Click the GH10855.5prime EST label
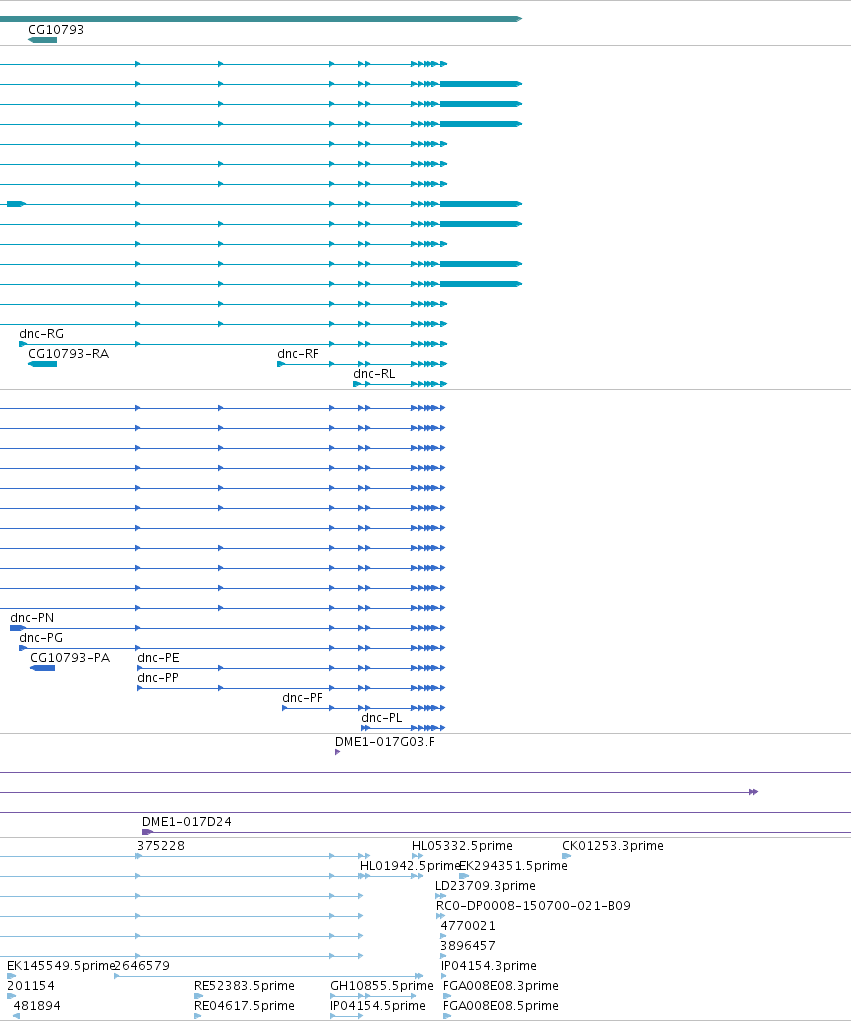This screenshot has height=1021, width=851. pos(382,986)
